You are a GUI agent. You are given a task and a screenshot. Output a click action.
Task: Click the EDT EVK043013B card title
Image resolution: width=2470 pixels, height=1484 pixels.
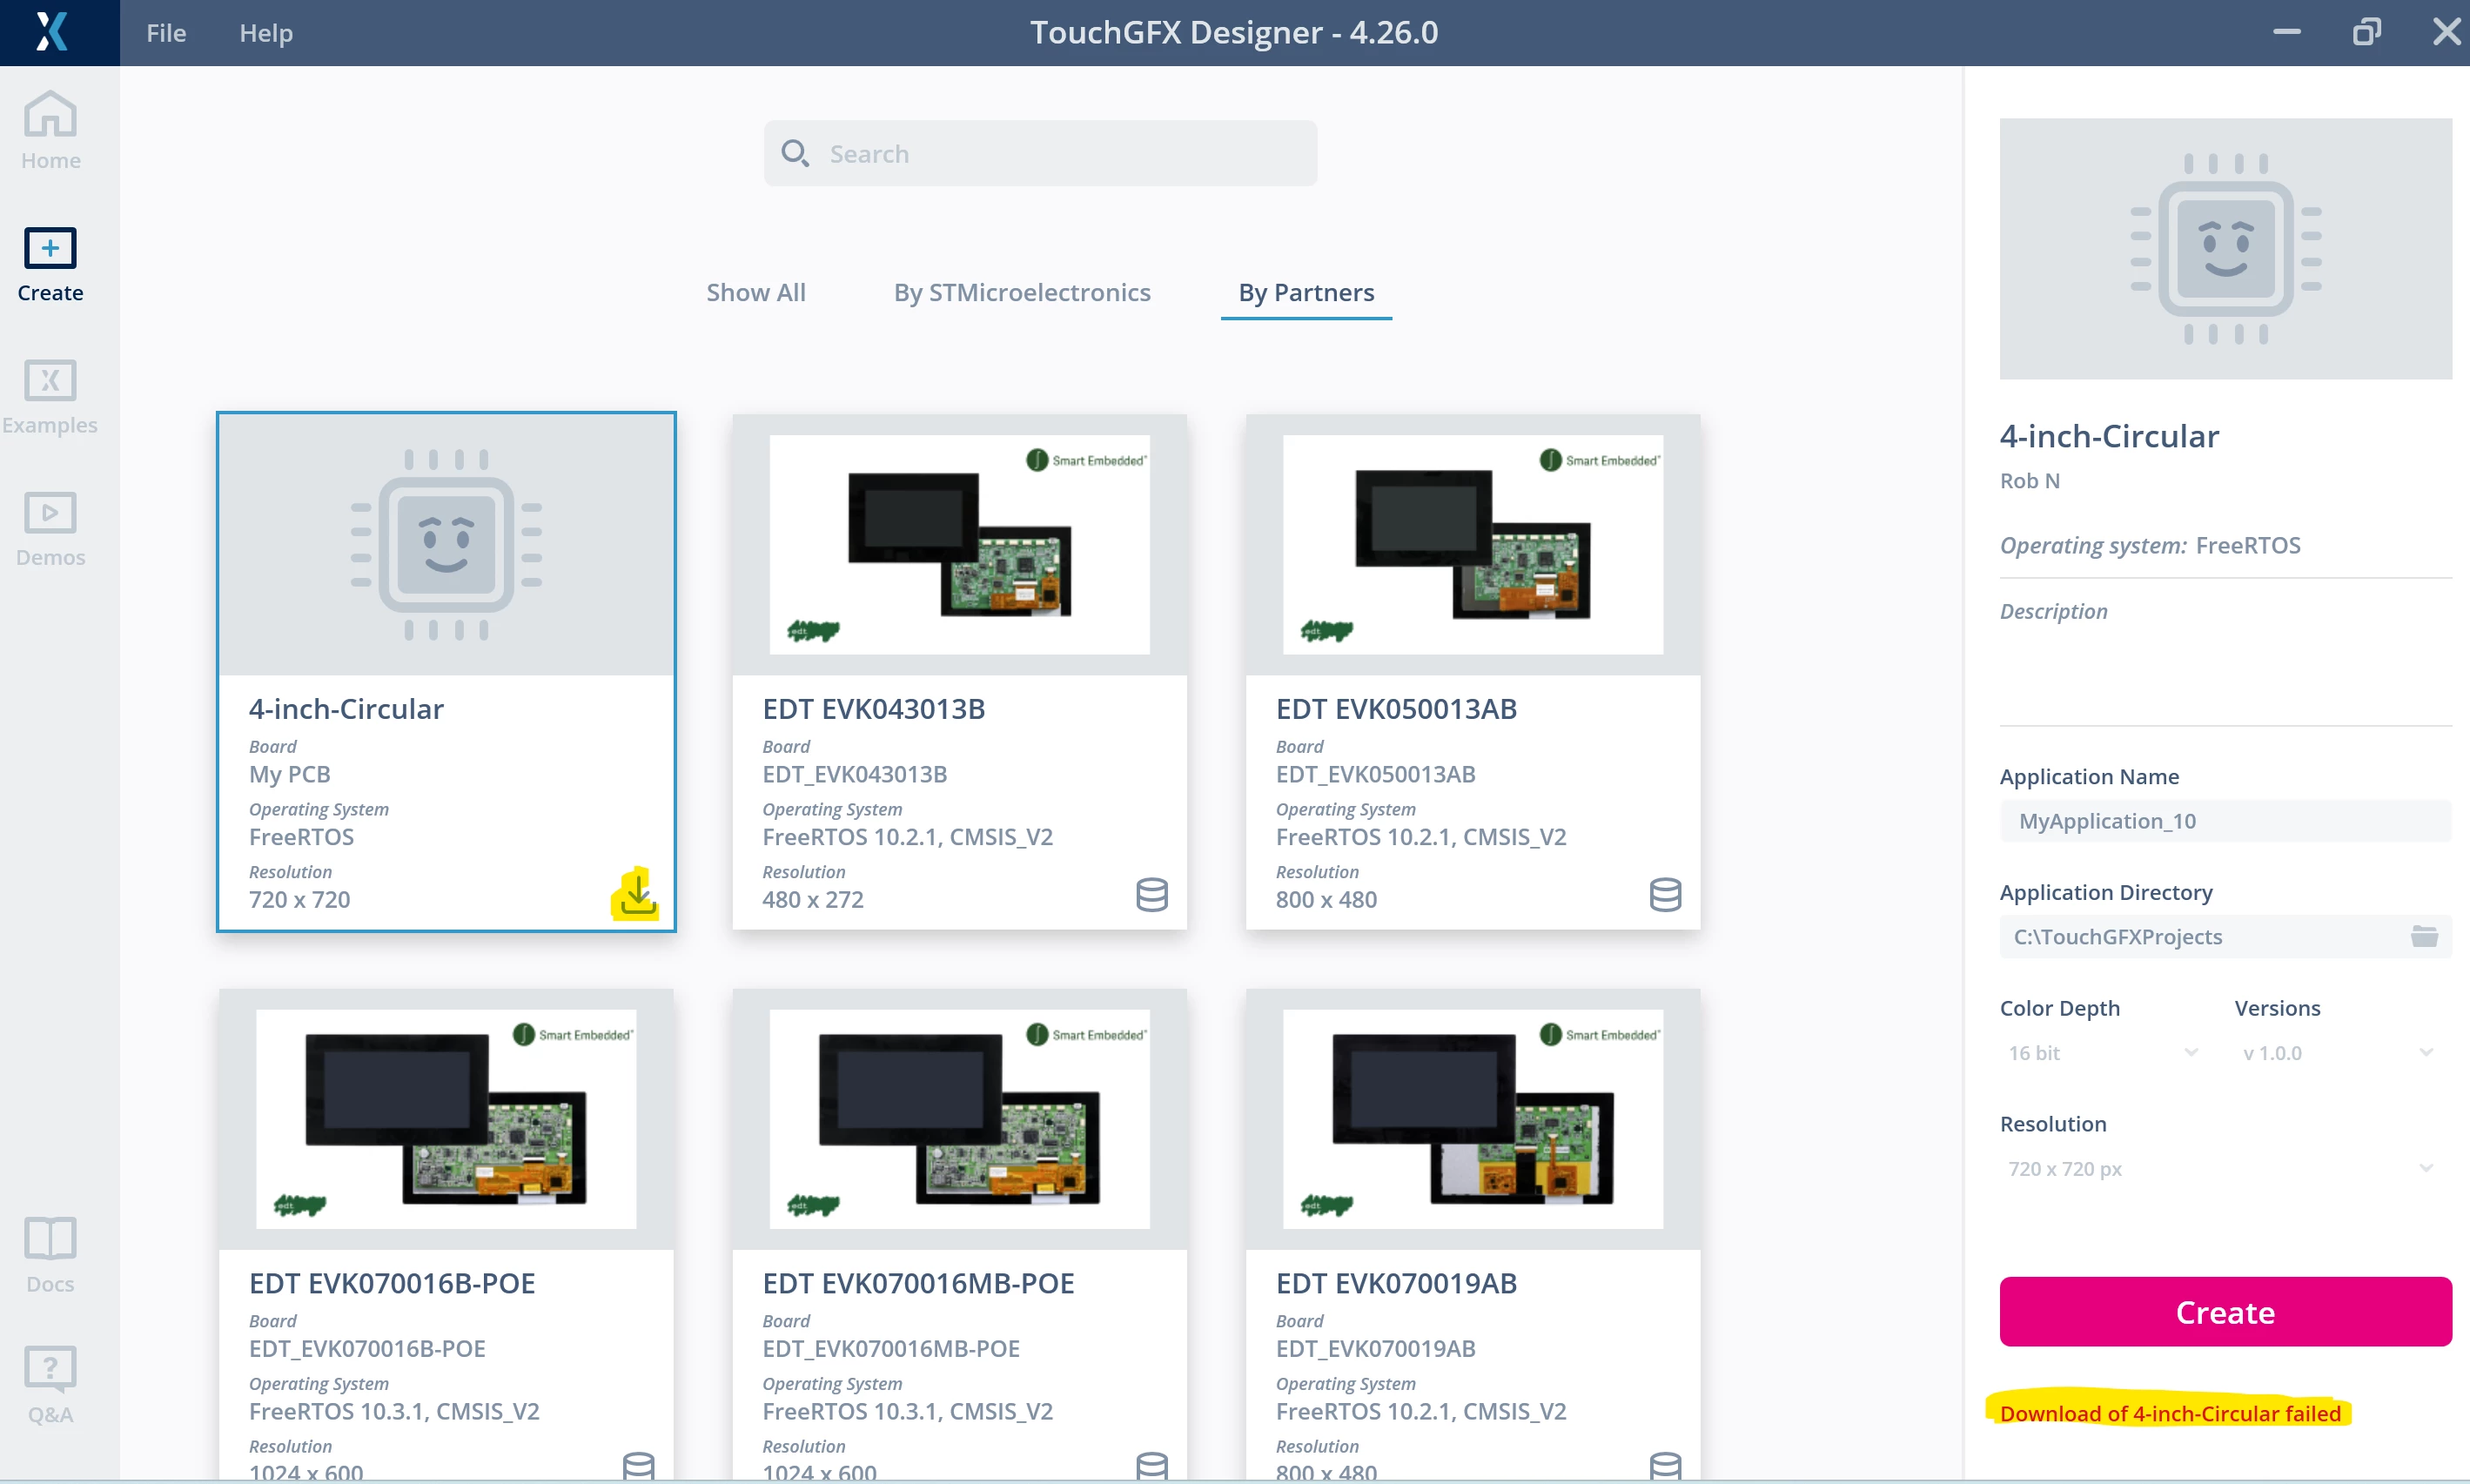(873, 709)
